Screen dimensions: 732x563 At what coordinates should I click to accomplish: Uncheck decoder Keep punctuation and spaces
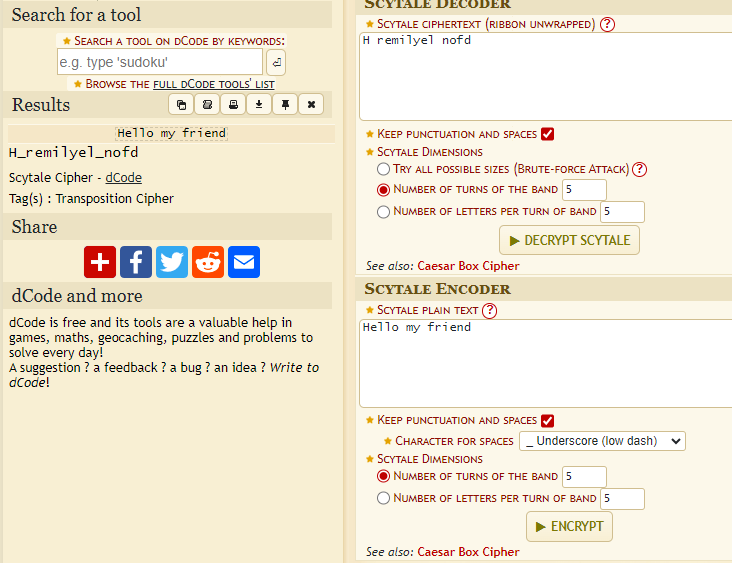click(x=548, y=134)
